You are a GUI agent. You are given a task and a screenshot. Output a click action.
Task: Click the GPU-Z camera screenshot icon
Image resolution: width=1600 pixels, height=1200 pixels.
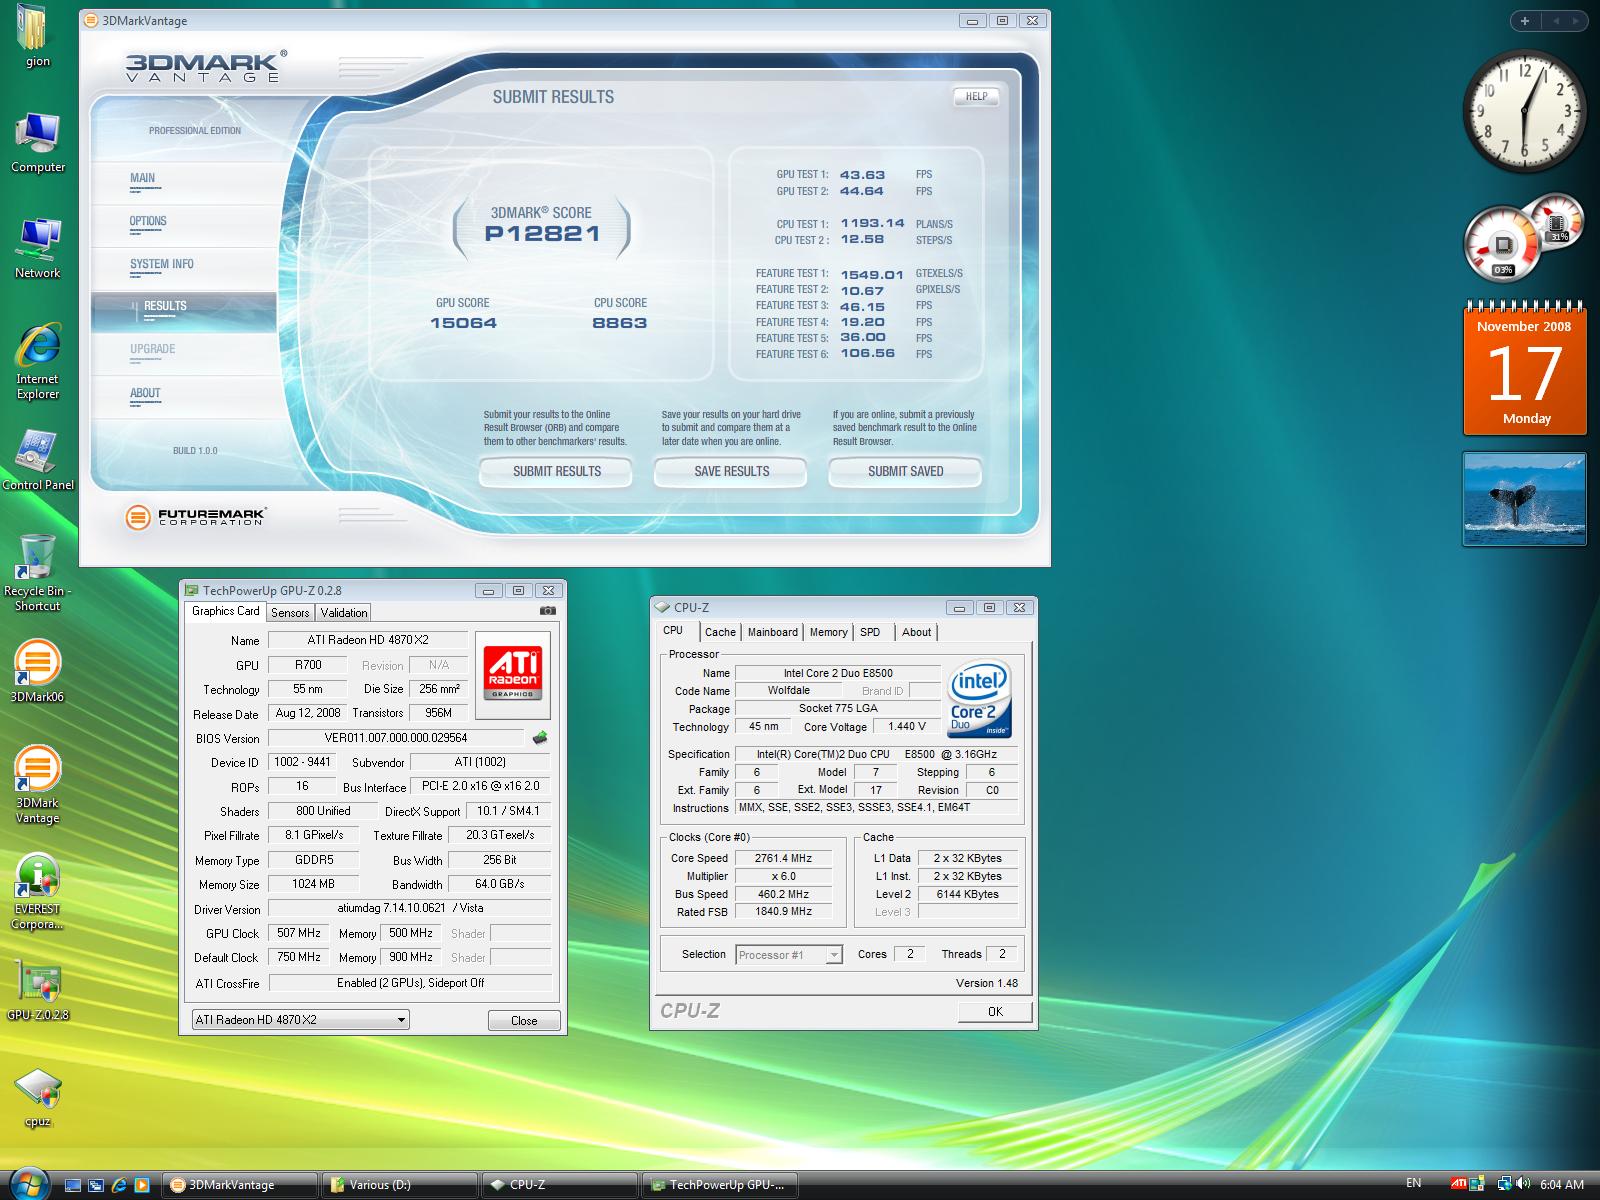[547, 610]
